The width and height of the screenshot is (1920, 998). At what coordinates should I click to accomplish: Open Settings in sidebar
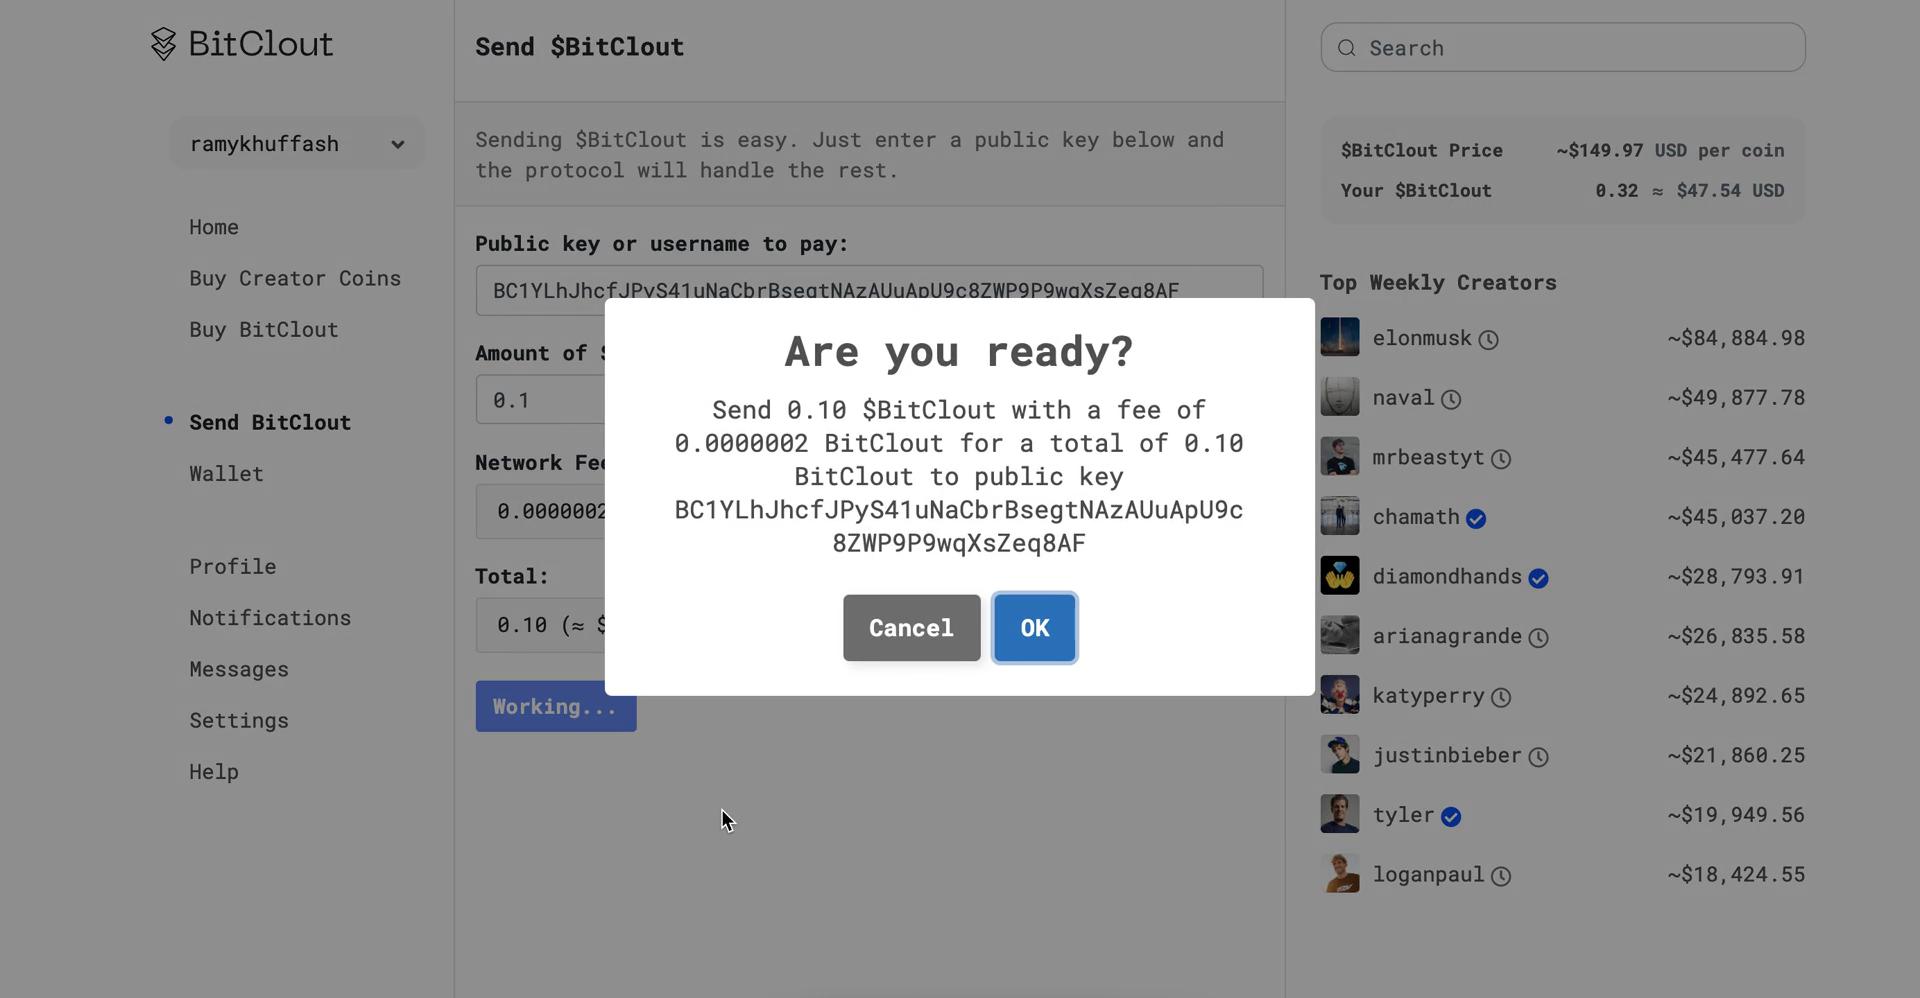(x=239, y=720)
